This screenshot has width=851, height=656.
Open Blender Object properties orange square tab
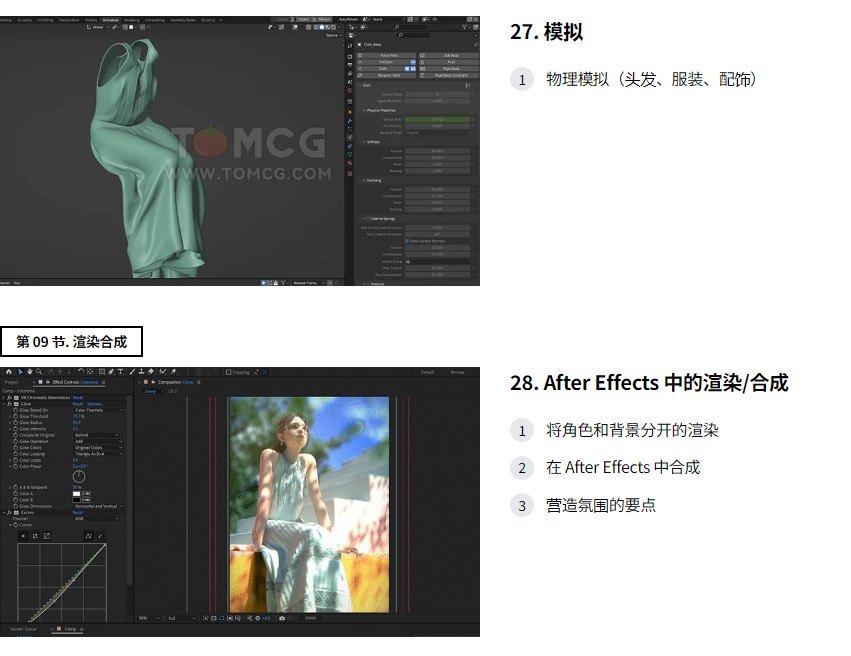(350, 112)
